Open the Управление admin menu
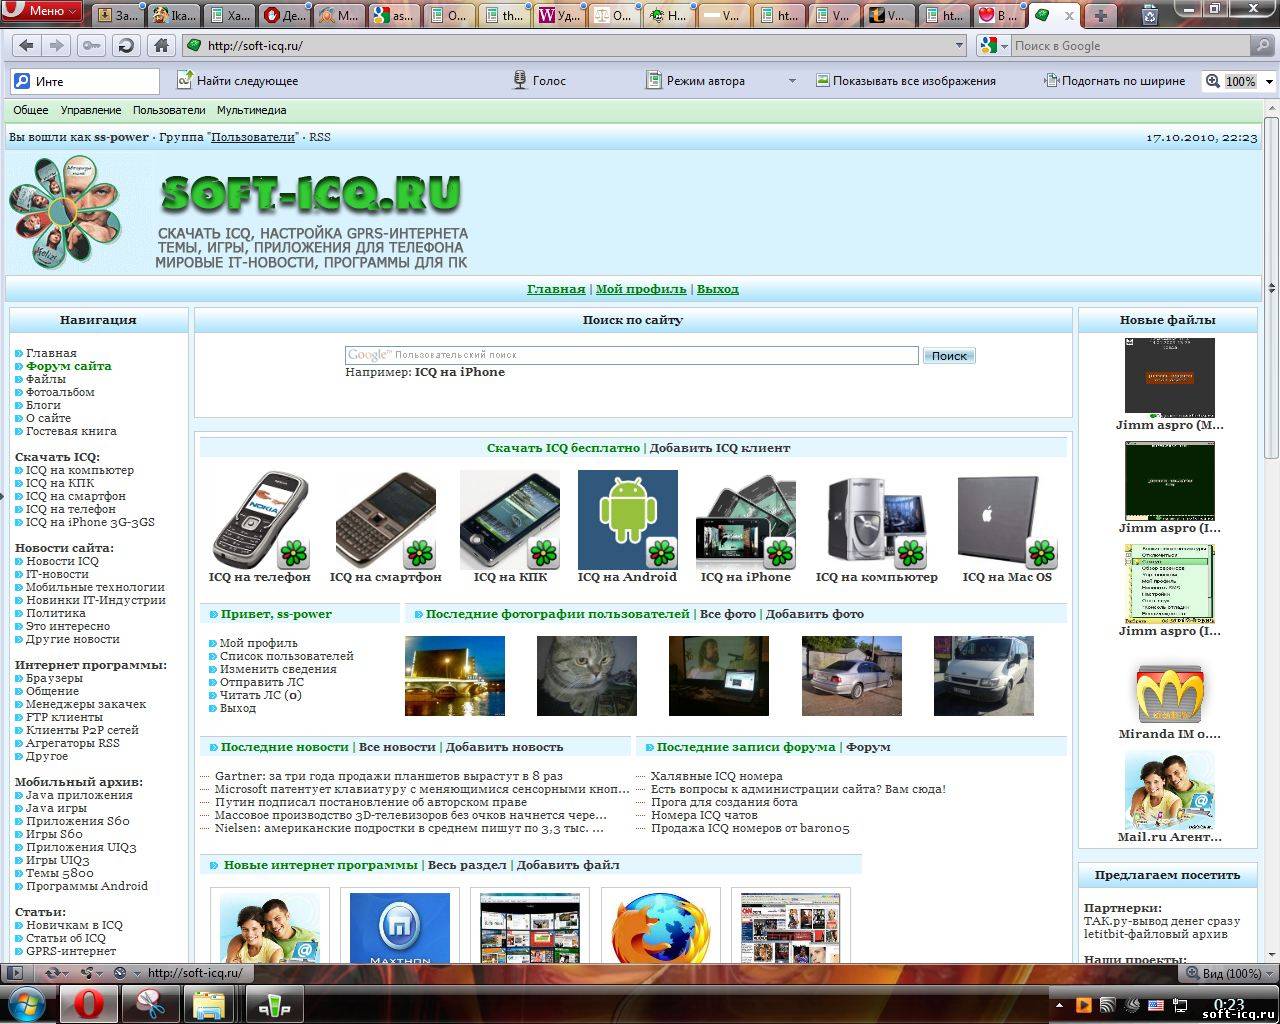Screen dimensions: 1280x1024 pyautogui.click(x=91, y=110)
